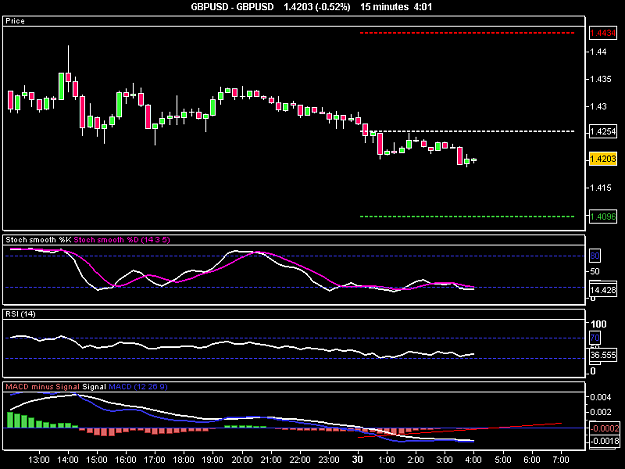
Task: Click the 1.44 price axis tick label
Action: (x=599, y=52)
